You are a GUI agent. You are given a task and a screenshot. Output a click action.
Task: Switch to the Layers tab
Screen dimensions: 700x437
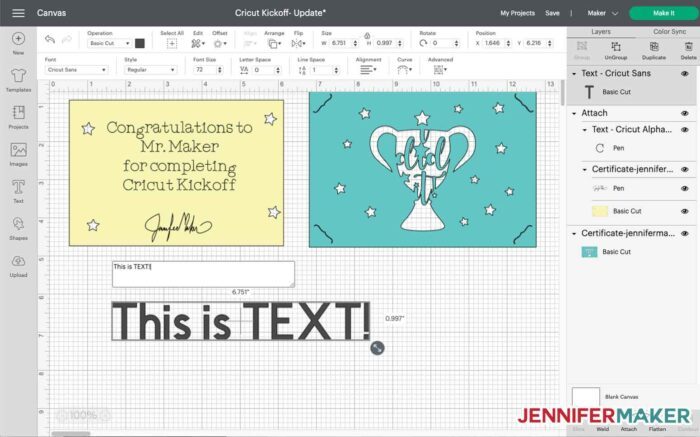pyautogui.click(x=601, y=32)
